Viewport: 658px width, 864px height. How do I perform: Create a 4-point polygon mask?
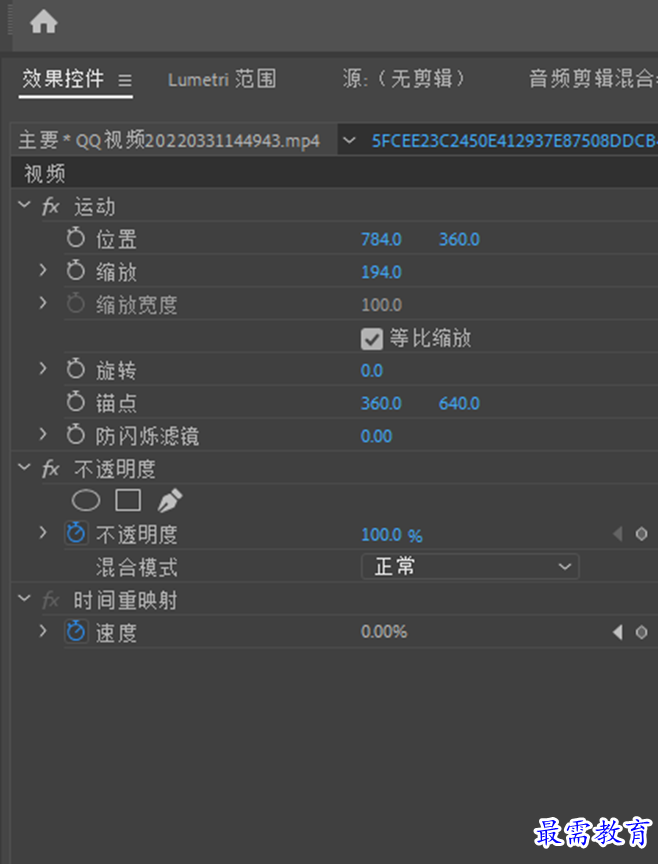[x=128, y=500]
